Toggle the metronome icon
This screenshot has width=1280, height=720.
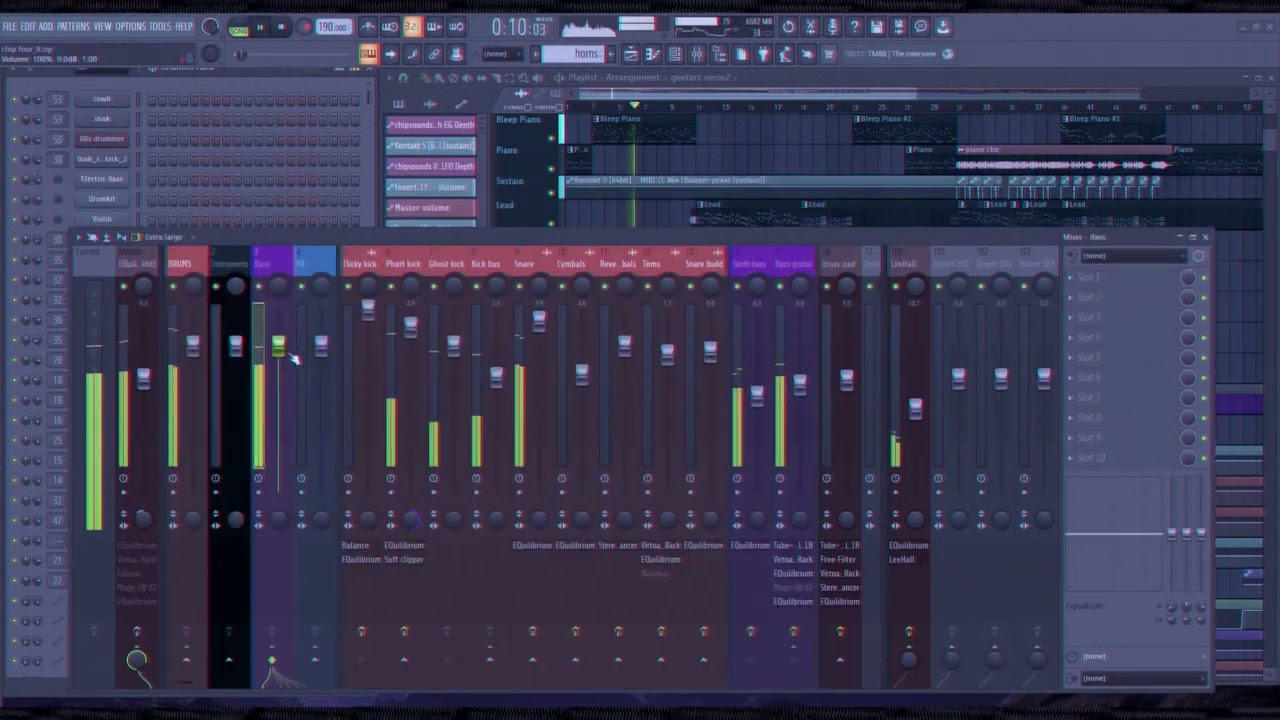click(368, 27)
